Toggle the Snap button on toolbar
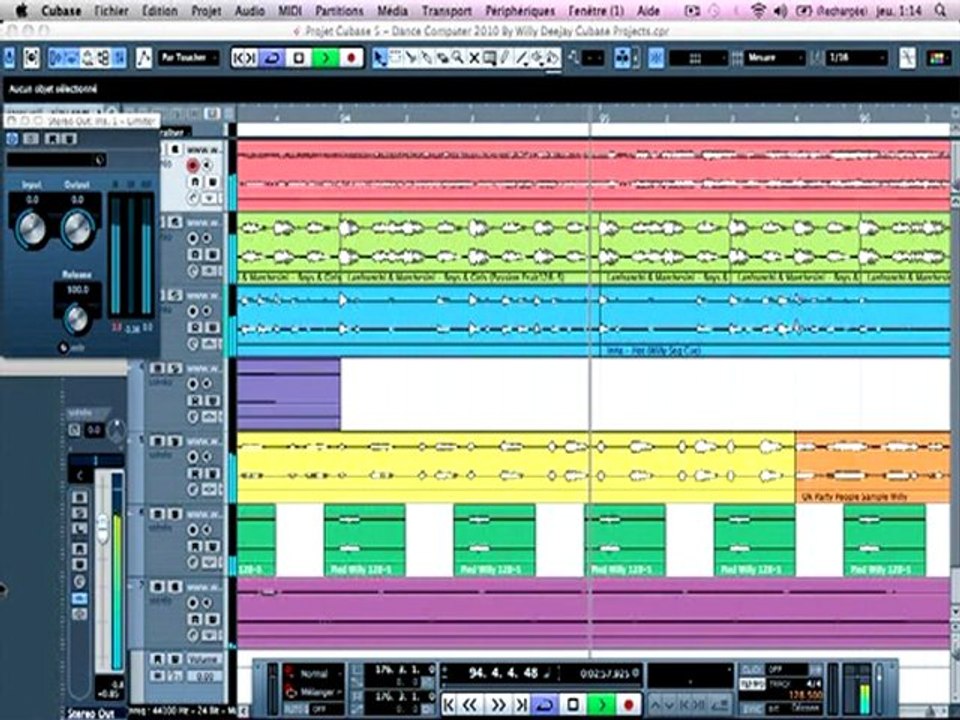 656,58
